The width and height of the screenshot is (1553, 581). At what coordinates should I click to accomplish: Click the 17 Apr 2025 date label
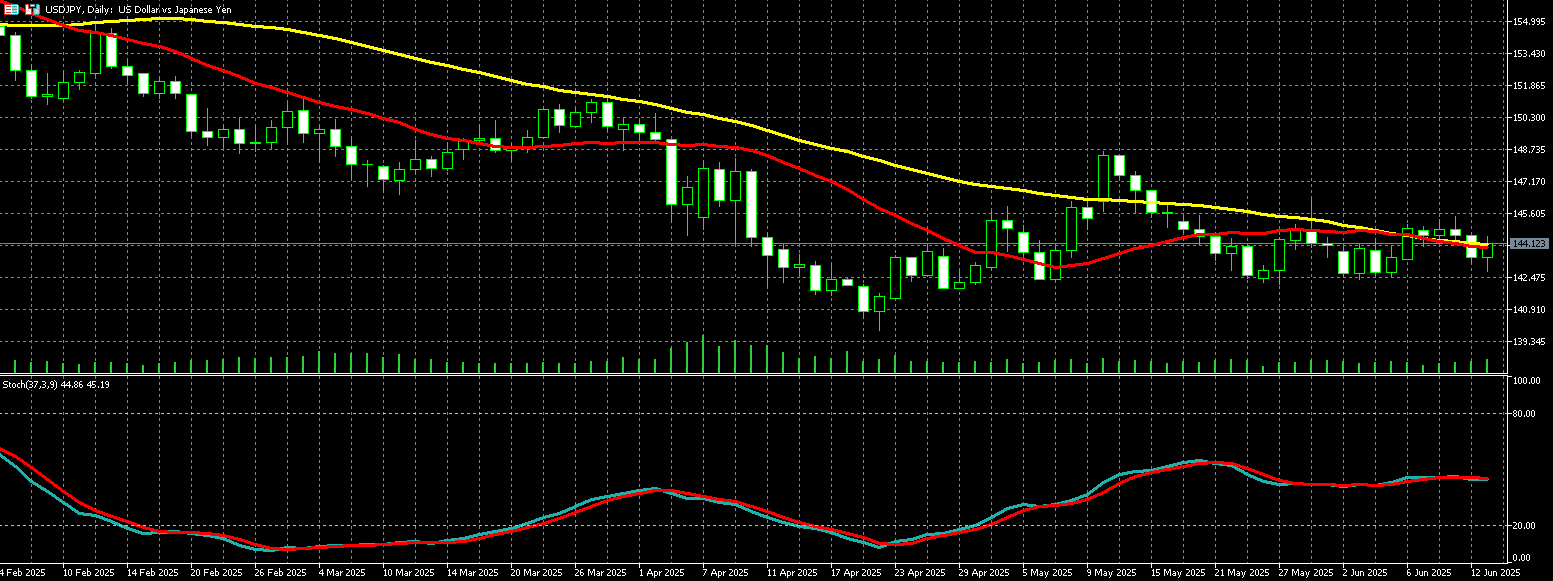pyautogui.click(x=856, y=574)
